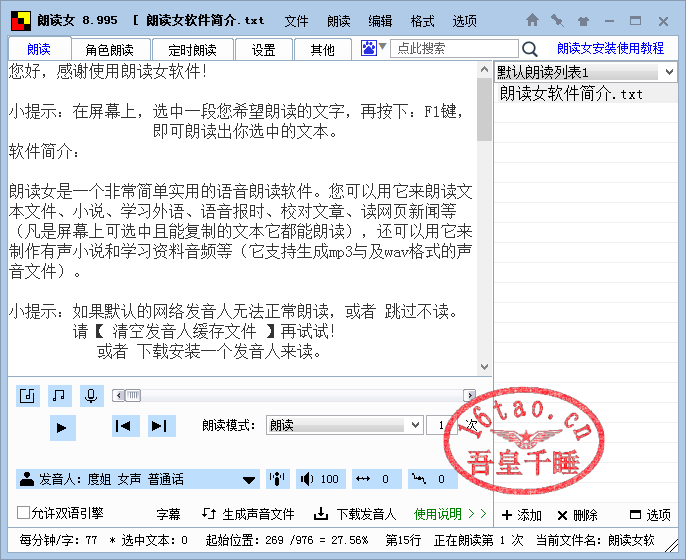Click the background music note icon
The image size is (686, 560).
pyautogui.click(x=60, y=396)
